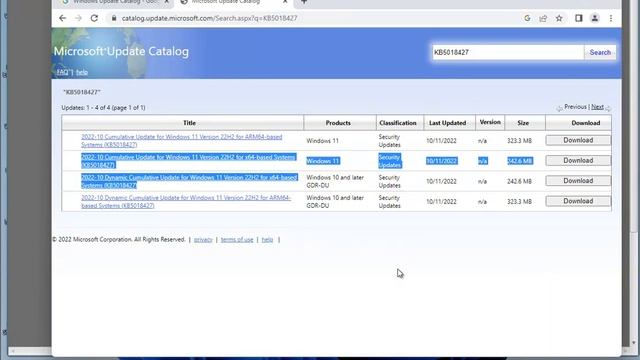This screenshot has height=360, width=640.
Task: Open browser side panel icon
Action: (x=578, y=18)
